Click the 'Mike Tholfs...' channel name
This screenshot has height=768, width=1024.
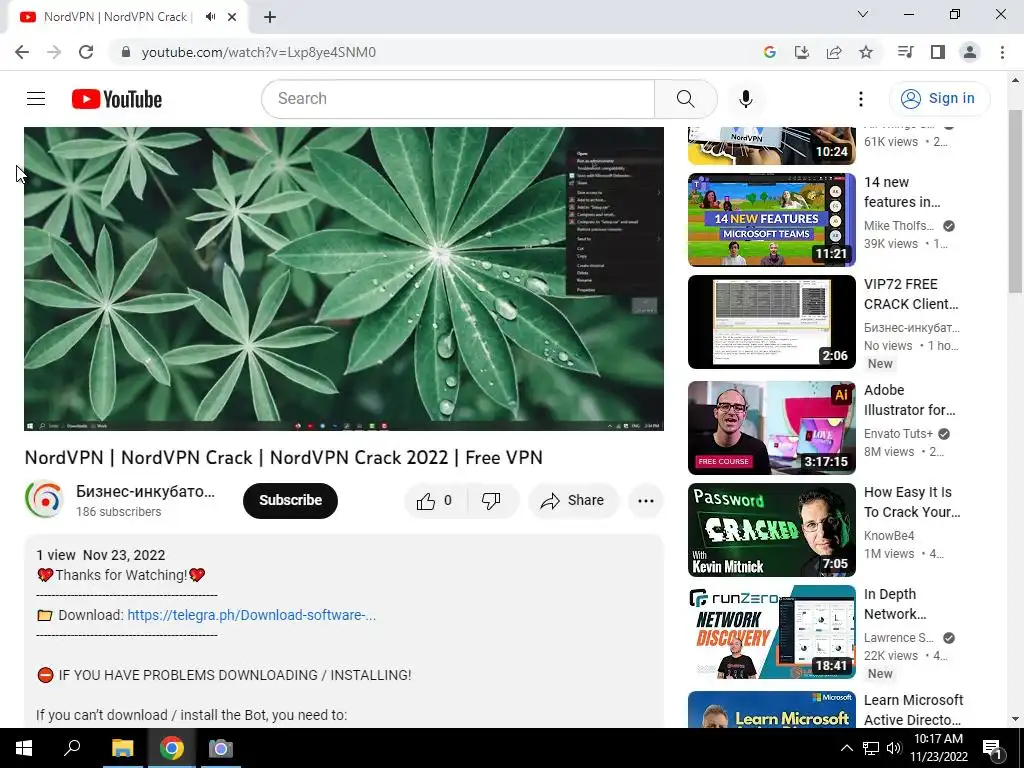point(899,226)
